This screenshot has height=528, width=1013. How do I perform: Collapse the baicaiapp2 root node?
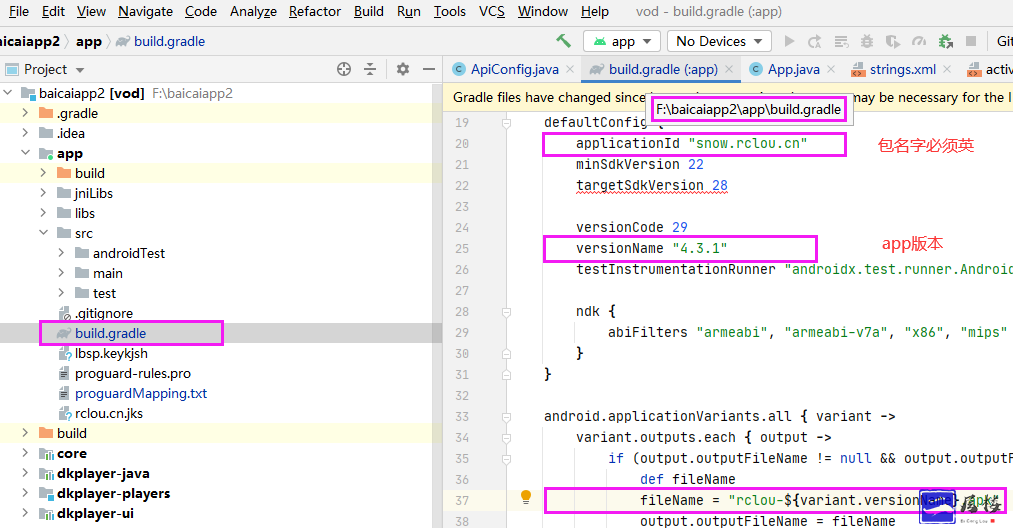[x=8, y=93]
